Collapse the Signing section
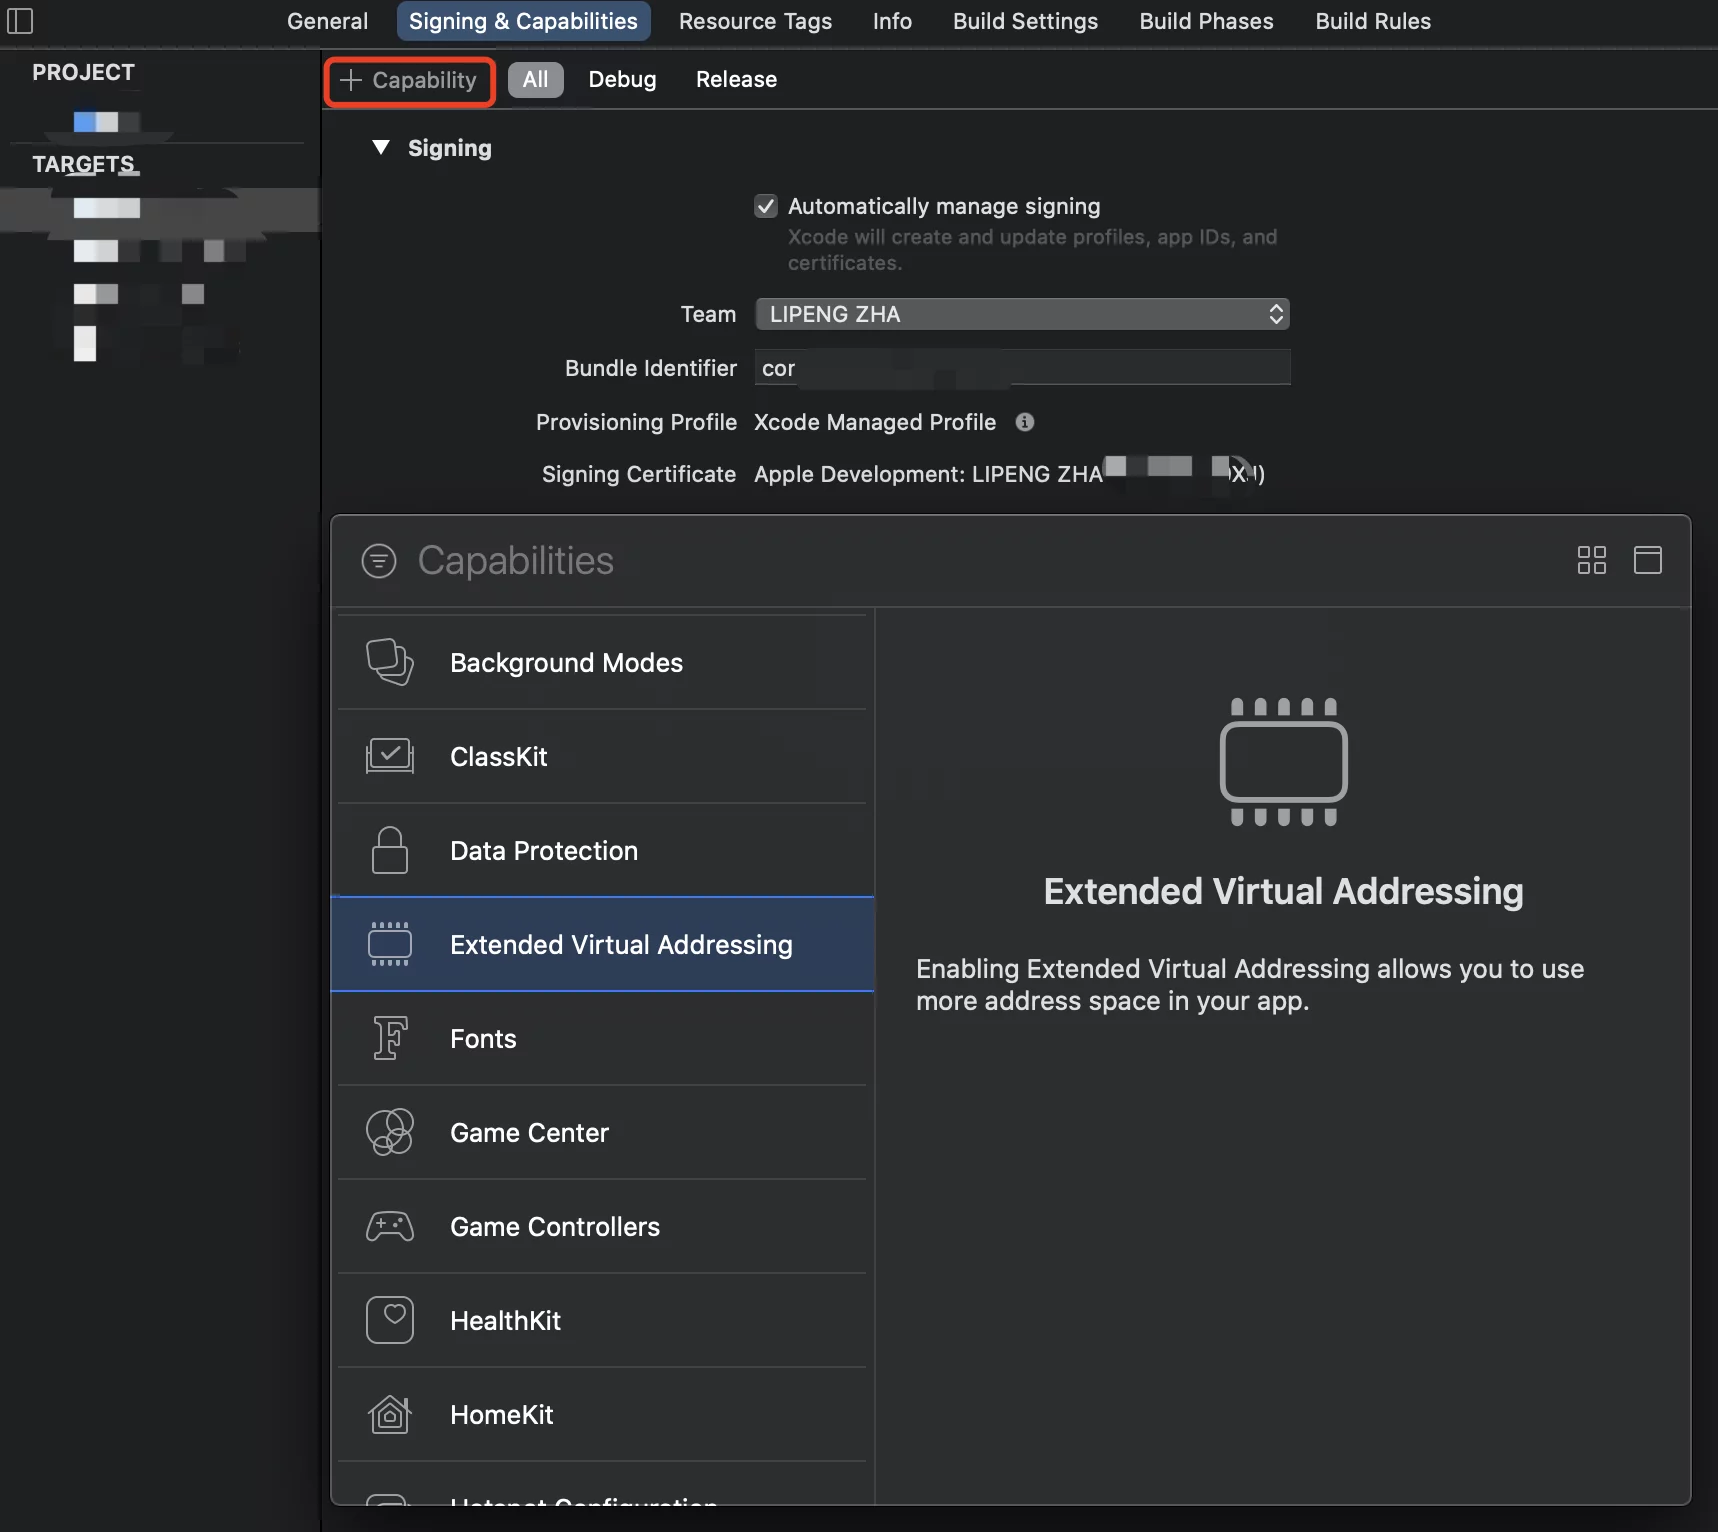This screenshot has height=1532, width=1718. point(381,148)
